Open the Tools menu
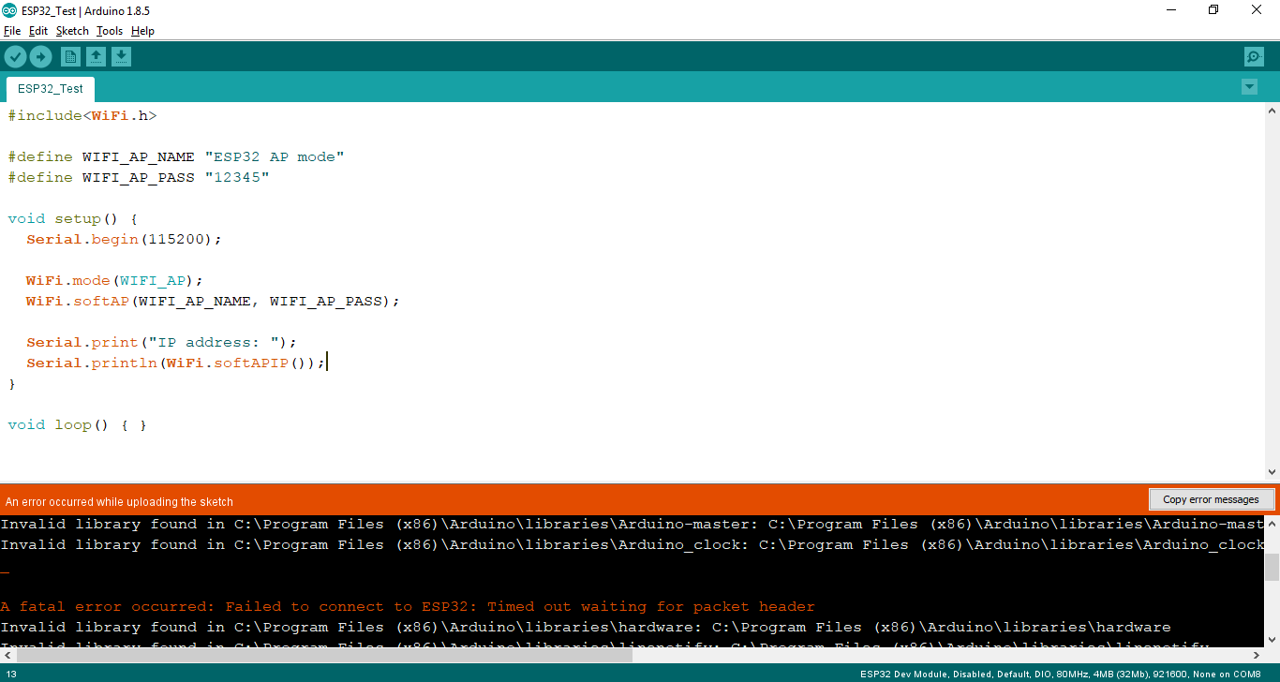The image size is (1280, 682). pyautogui.click(x=109, y=31)
